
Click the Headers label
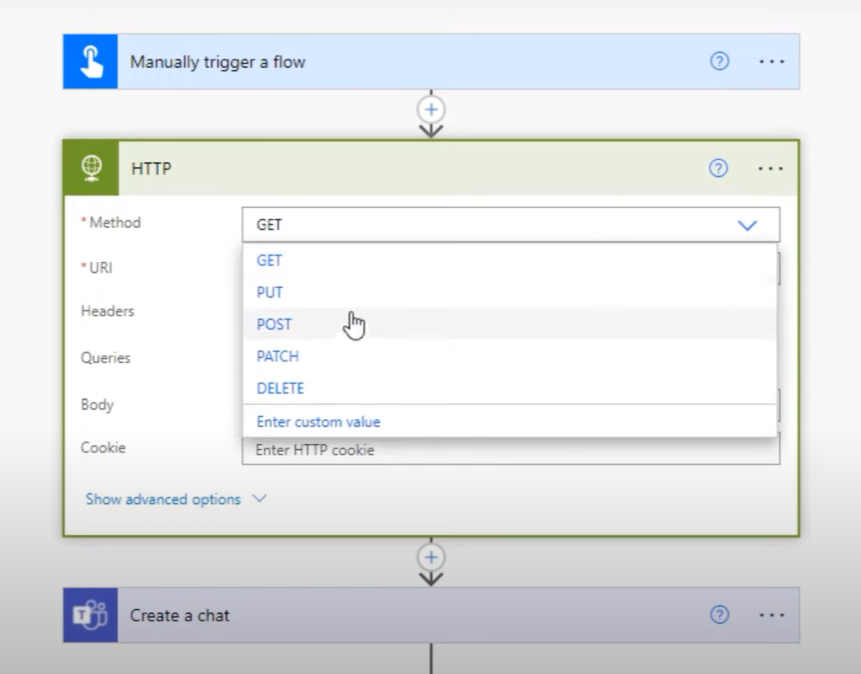point(107,311)
